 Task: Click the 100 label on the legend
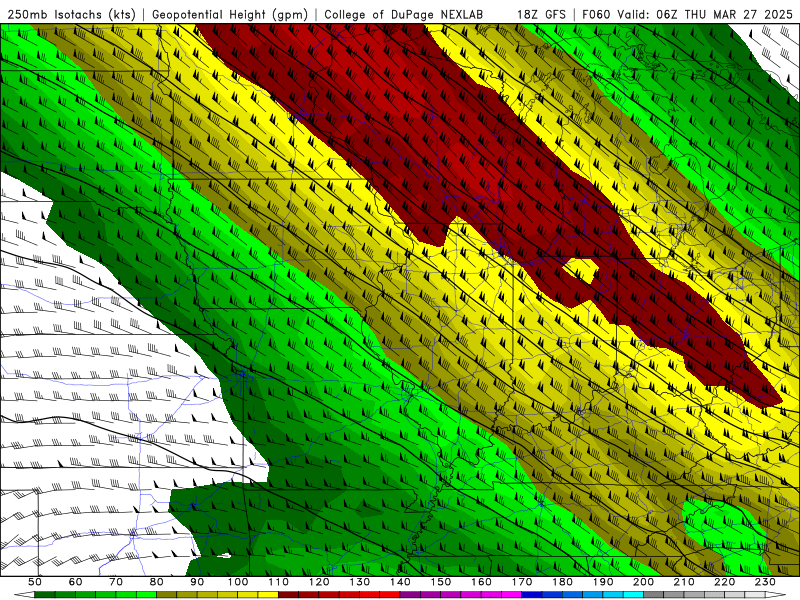point(238,582)
